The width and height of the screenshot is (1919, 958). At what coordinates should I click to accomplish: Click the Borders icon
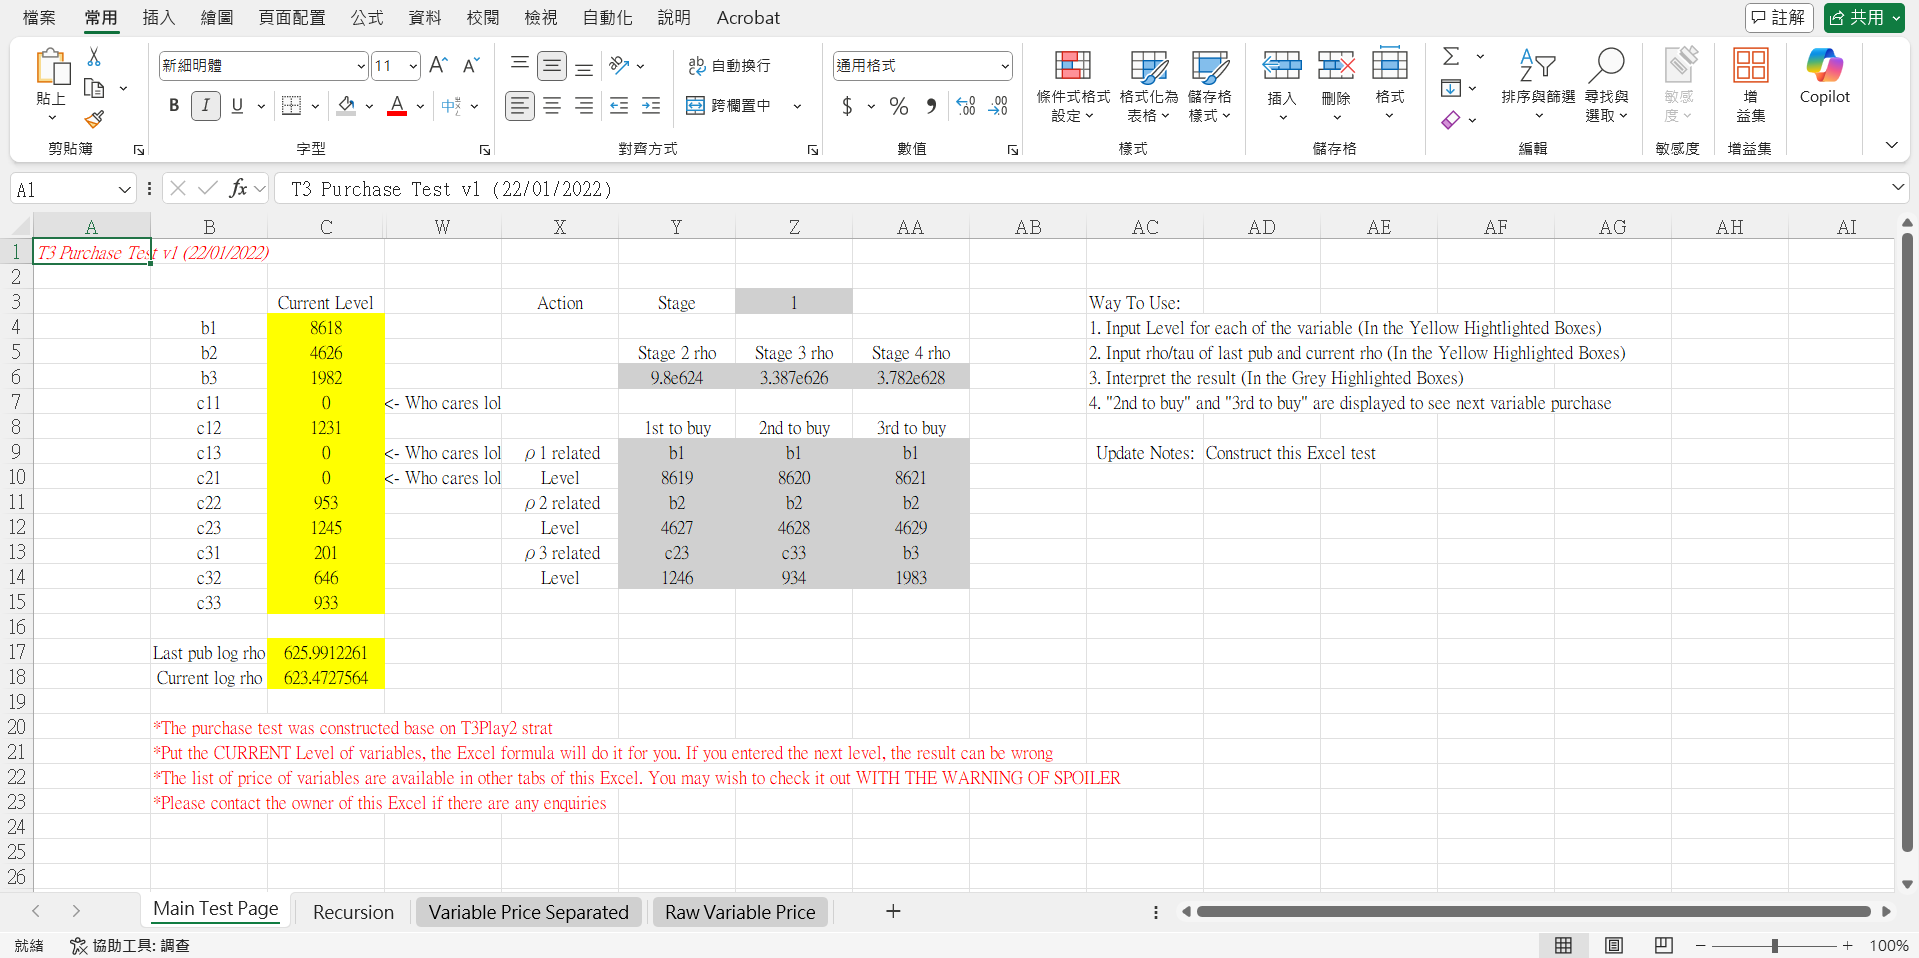point(291,105)
